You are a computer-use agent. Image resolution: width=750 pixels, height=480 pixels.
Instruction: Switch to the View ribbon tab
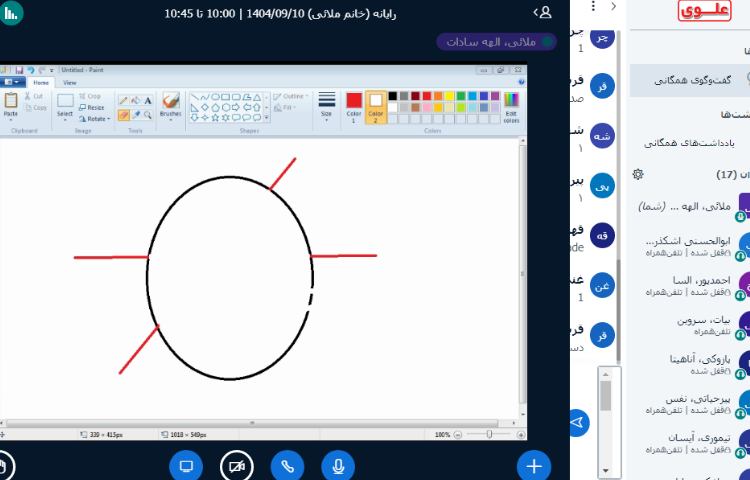coord(70,82)
